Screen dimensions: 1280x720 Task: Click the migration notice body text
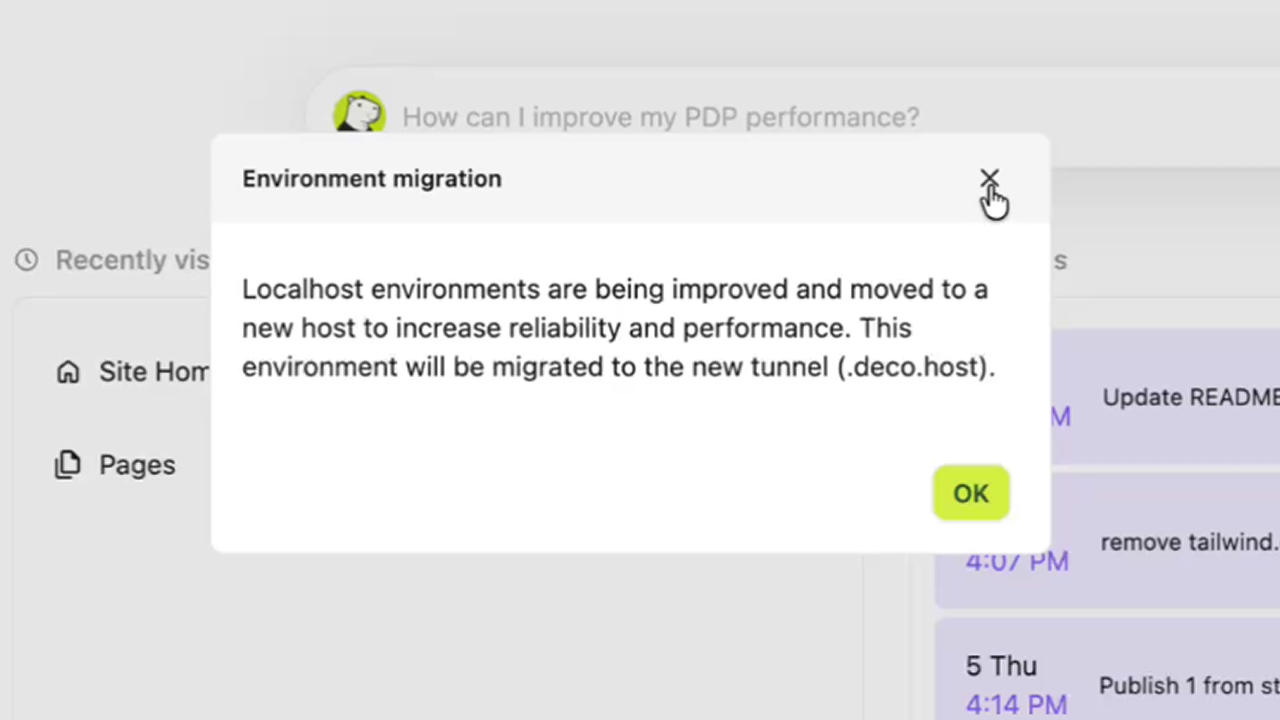pos(615,328)
